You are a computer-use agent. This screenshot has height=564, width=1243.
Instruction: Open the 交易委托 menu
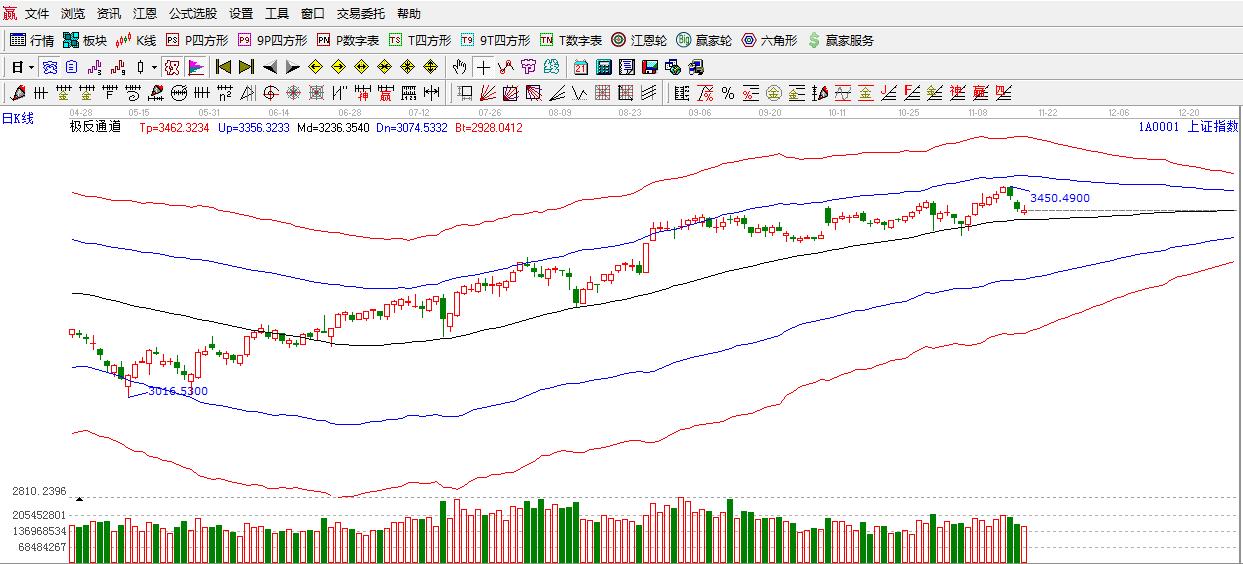360,14
